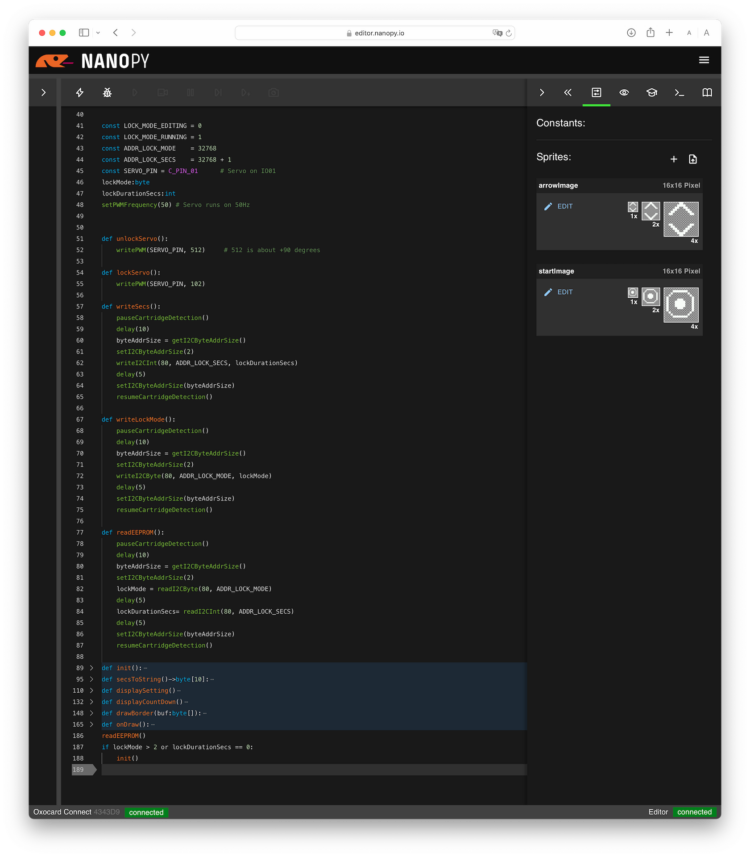Start debugging with the bug icon
Viewport: 750px width, 857px height.
(107, 92)
